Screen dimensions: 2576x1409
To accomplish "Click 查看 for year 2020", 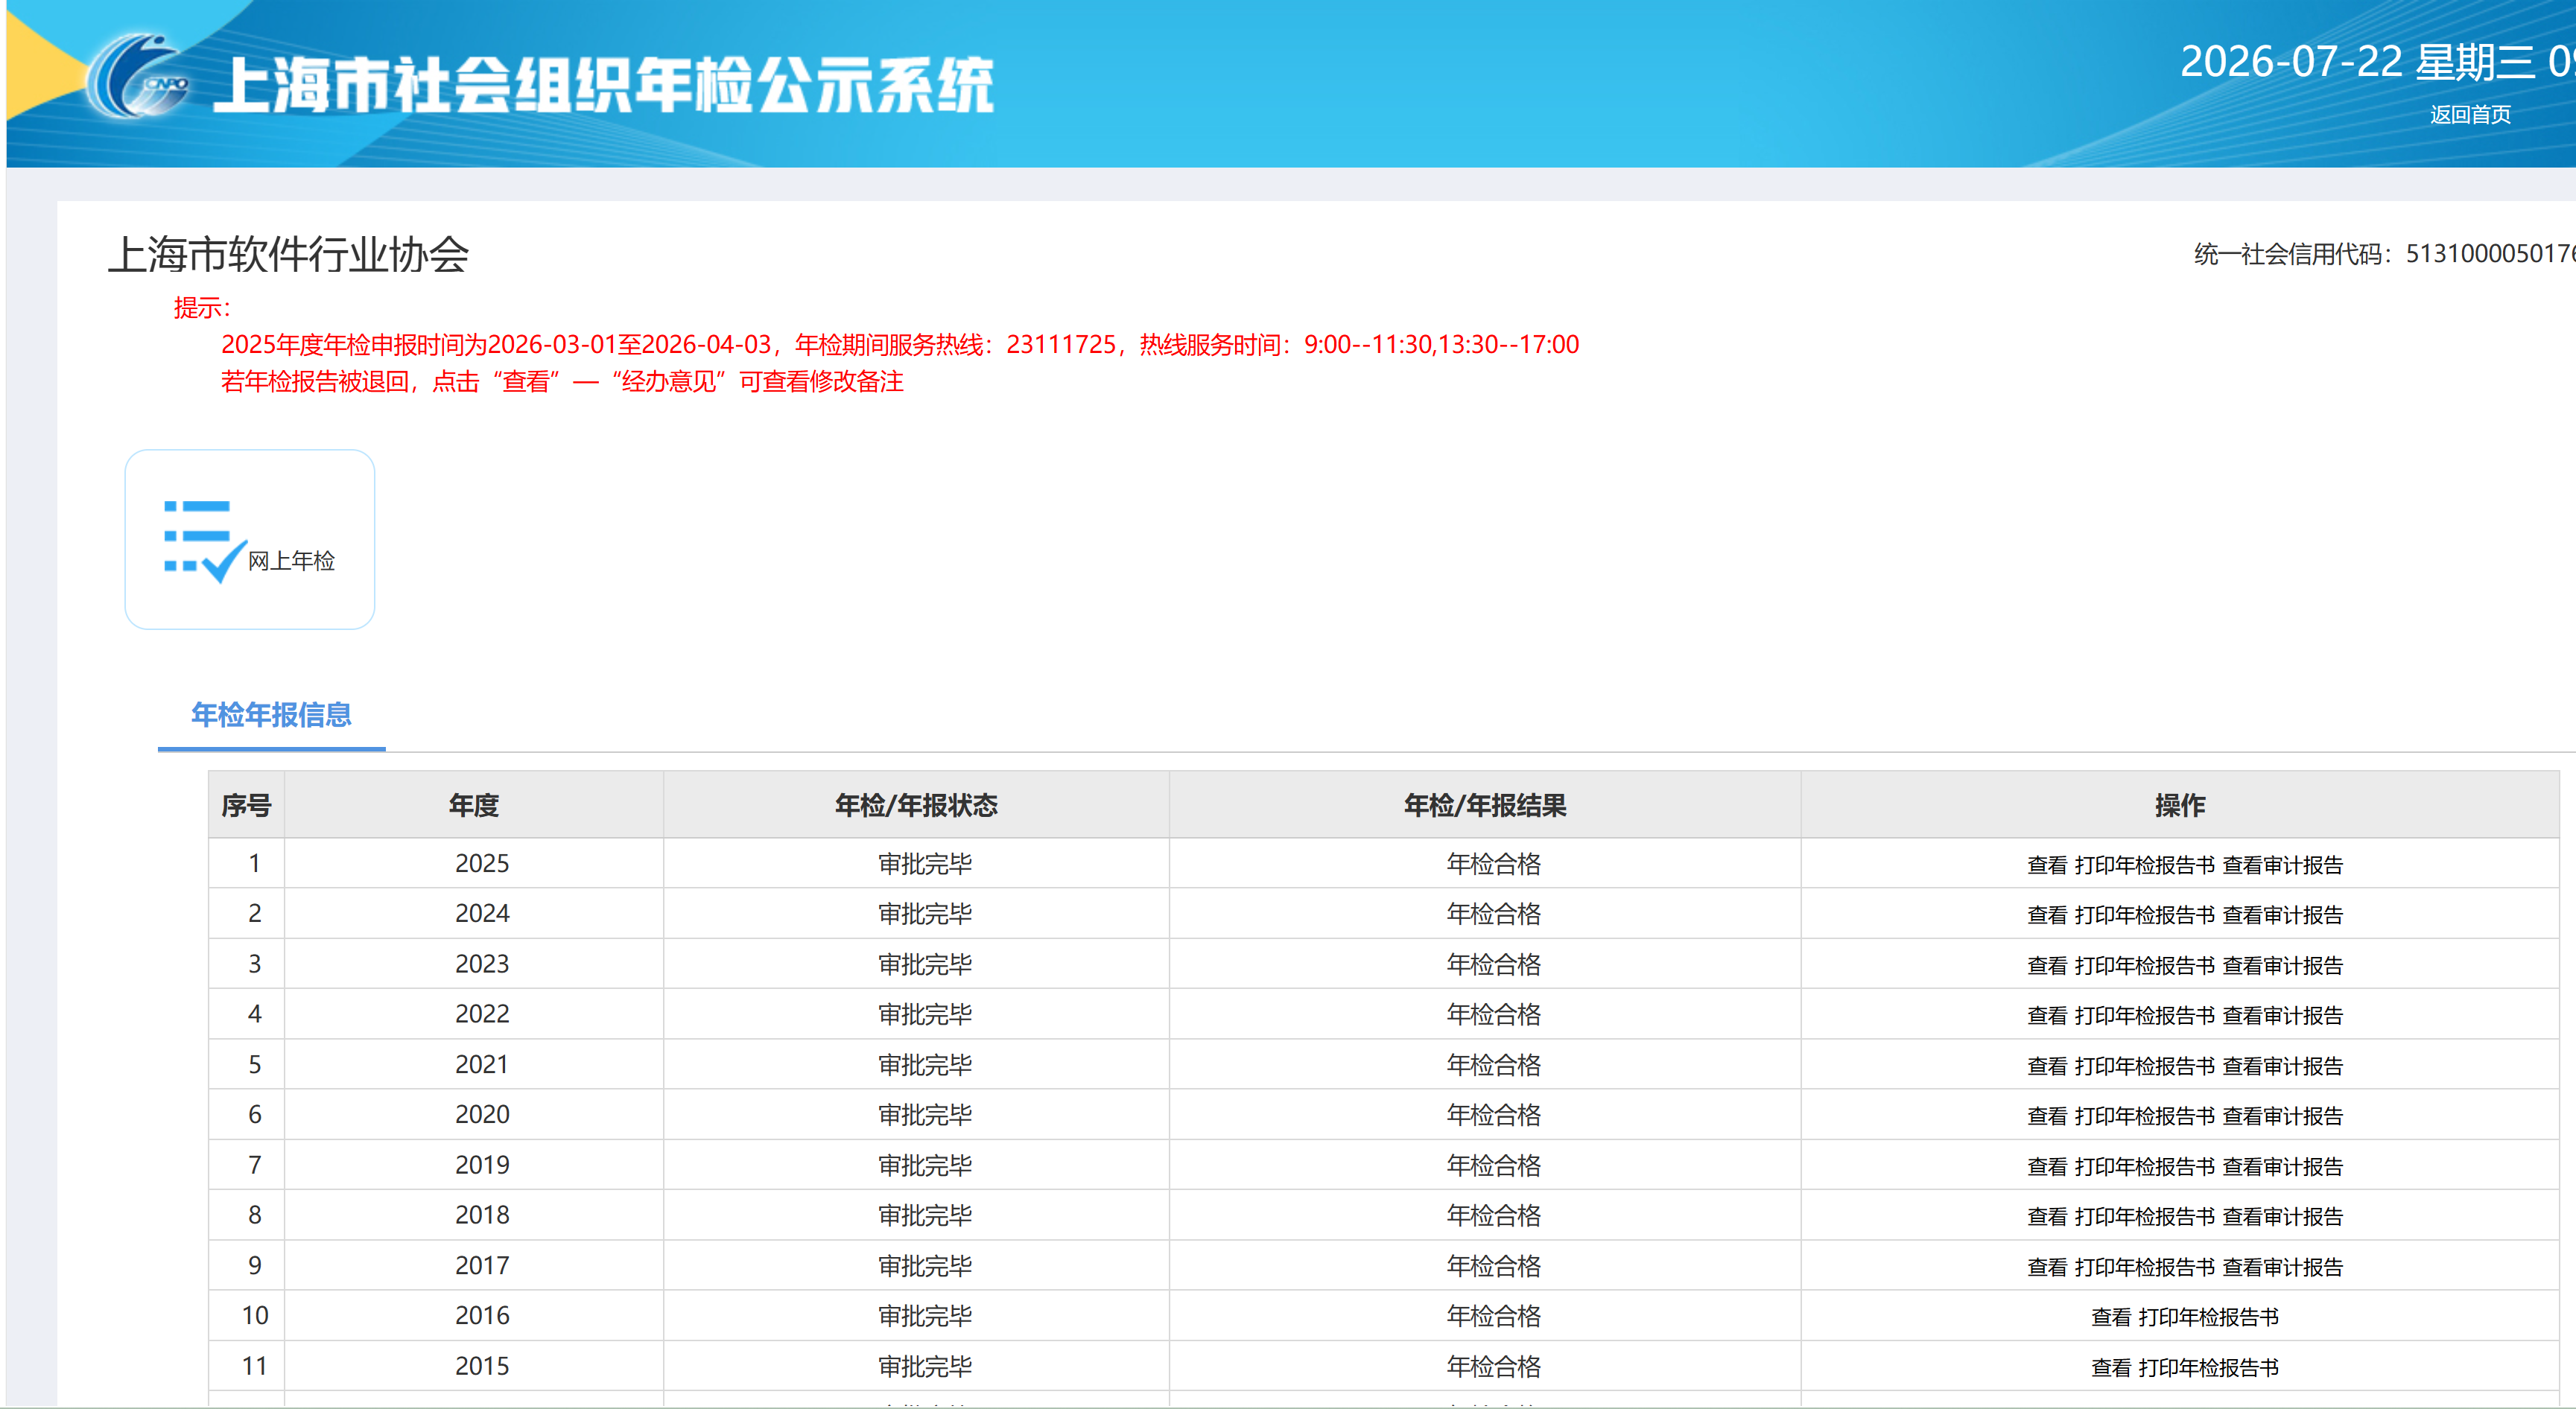I will coord(2046,1116).
